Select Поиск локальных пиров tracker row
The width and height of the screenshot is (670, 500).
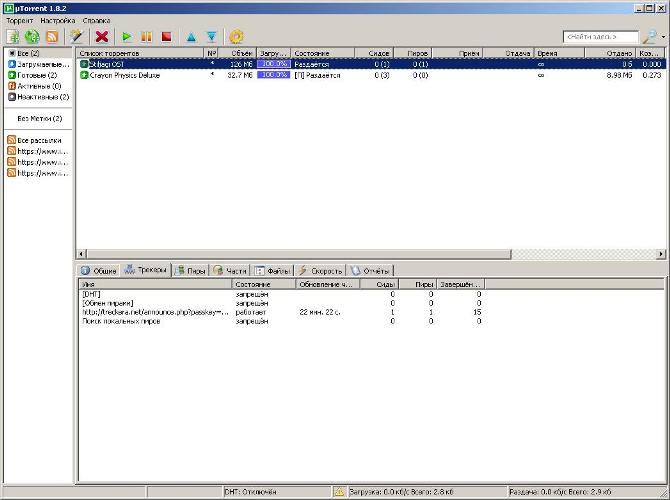coord(282,321)
